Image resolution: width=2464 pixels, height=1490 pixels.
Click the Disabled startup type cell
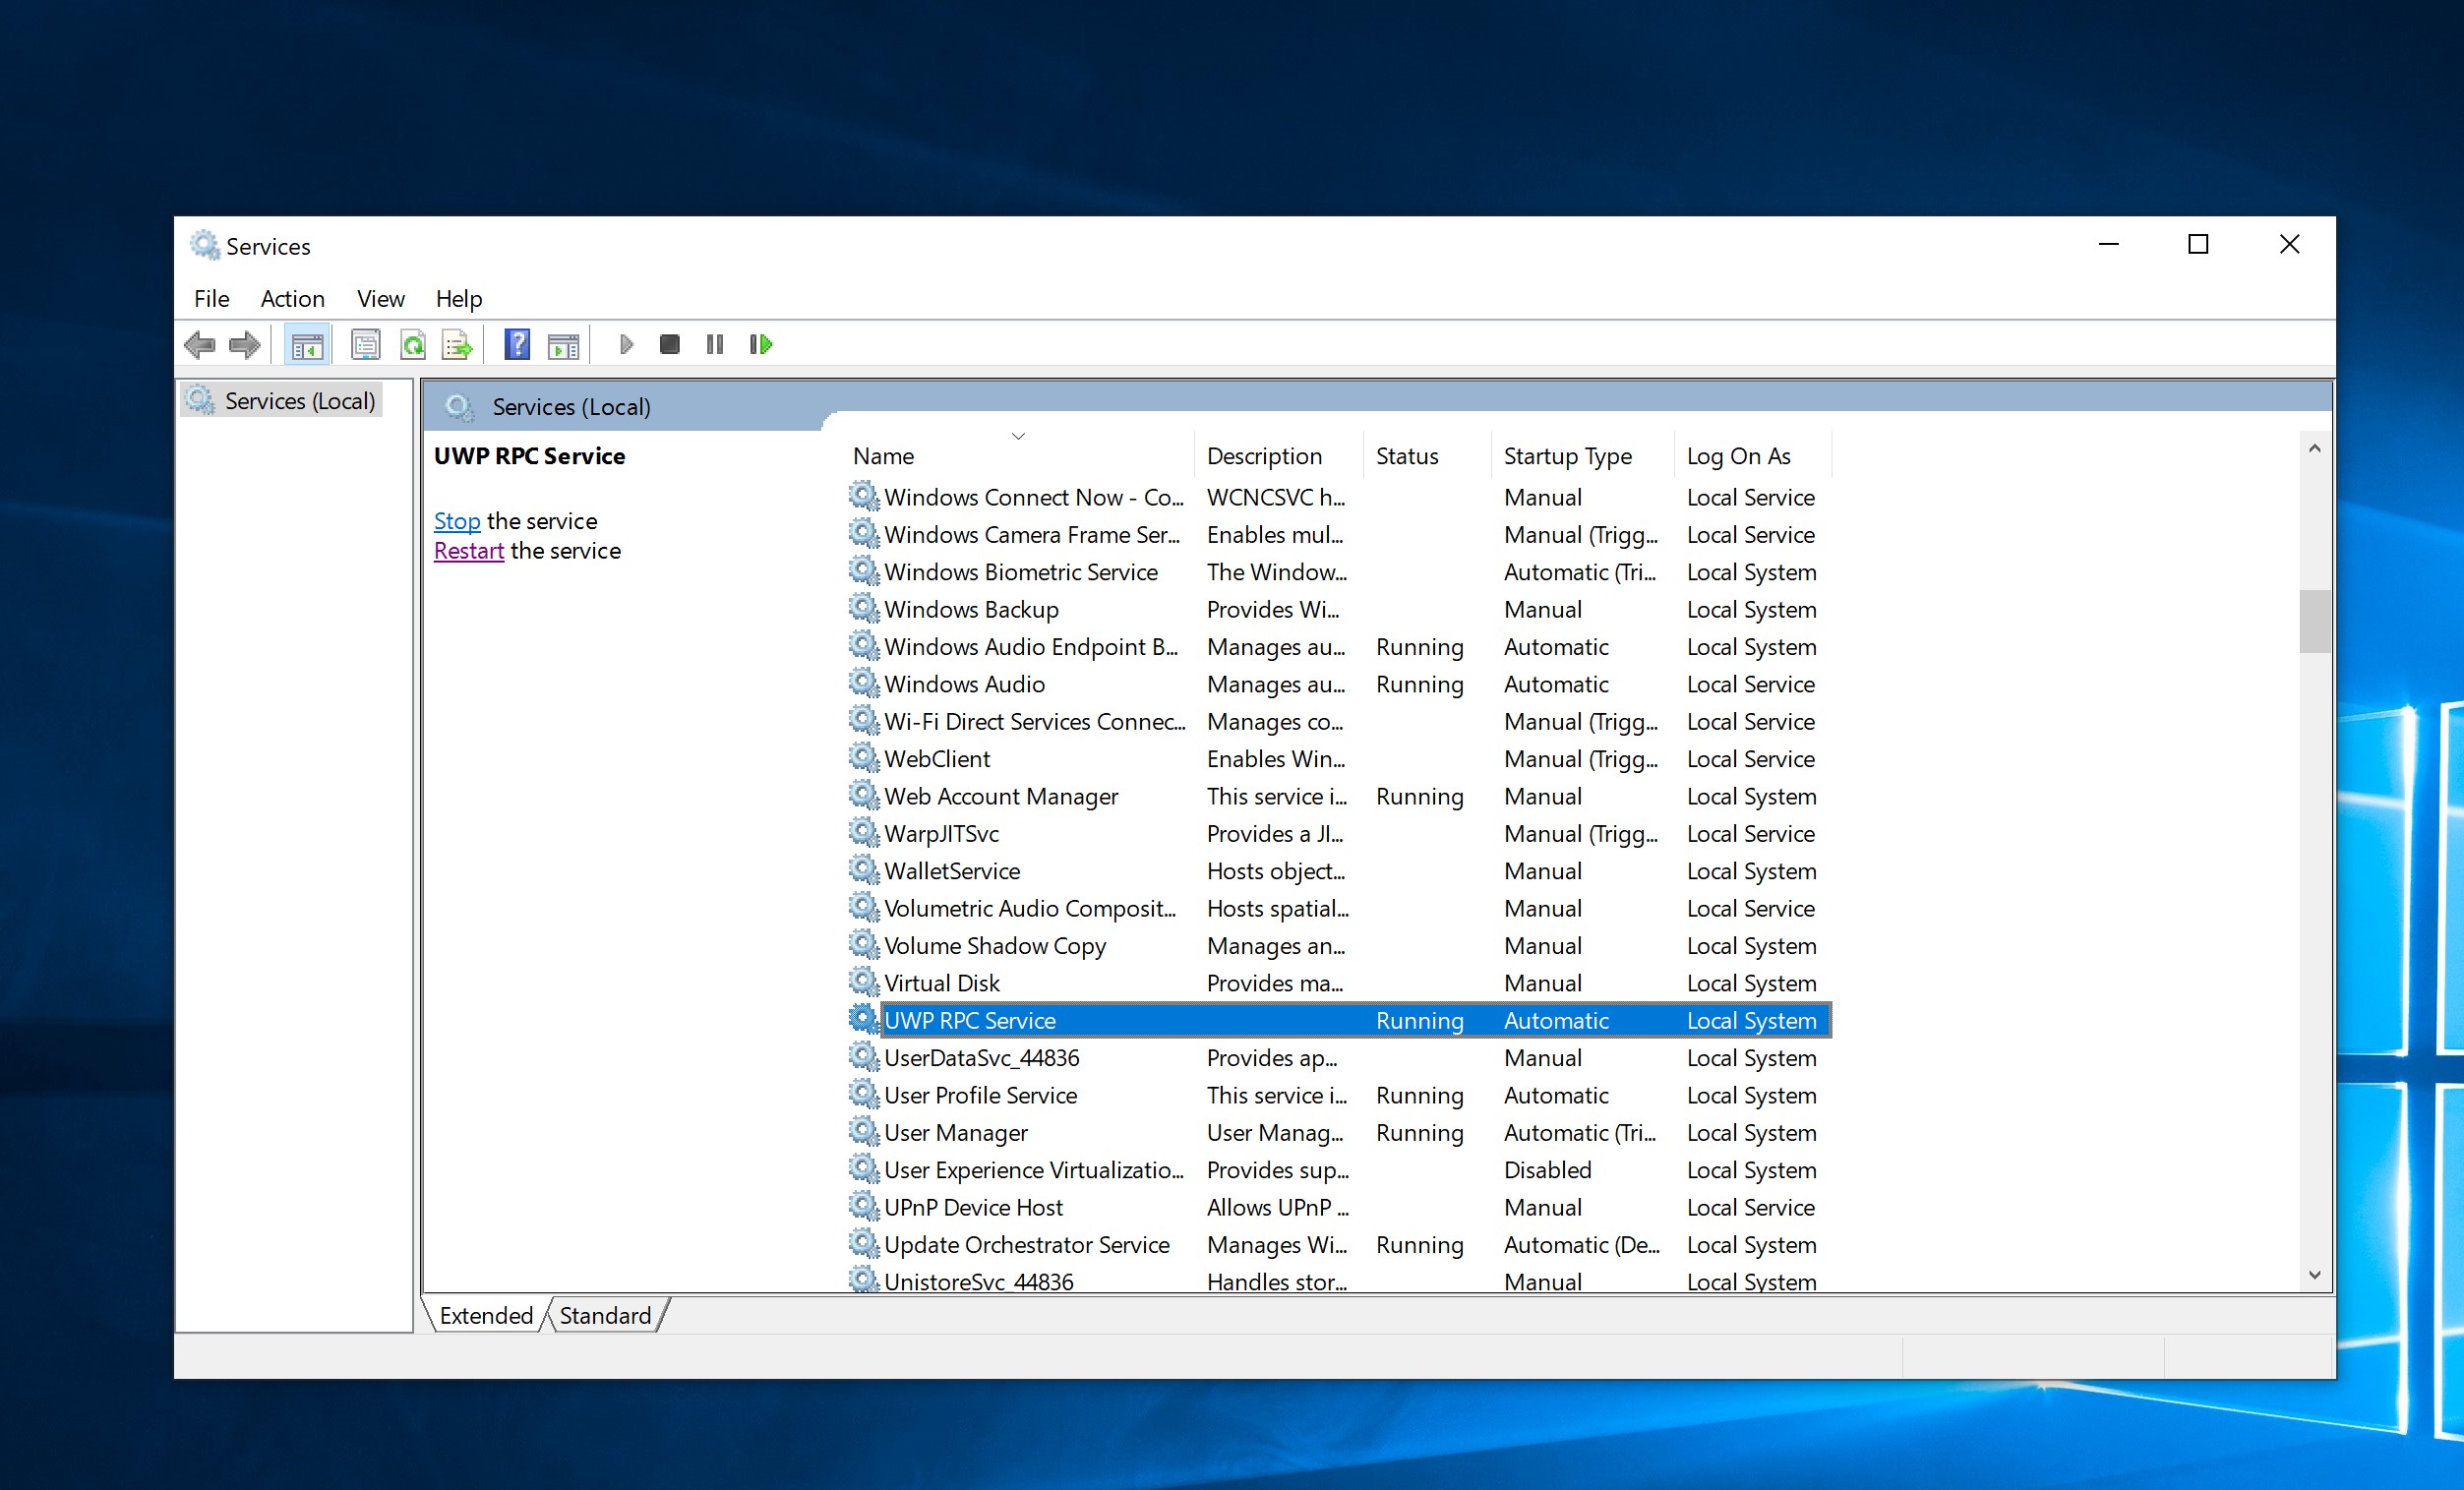(1547, 1169)
